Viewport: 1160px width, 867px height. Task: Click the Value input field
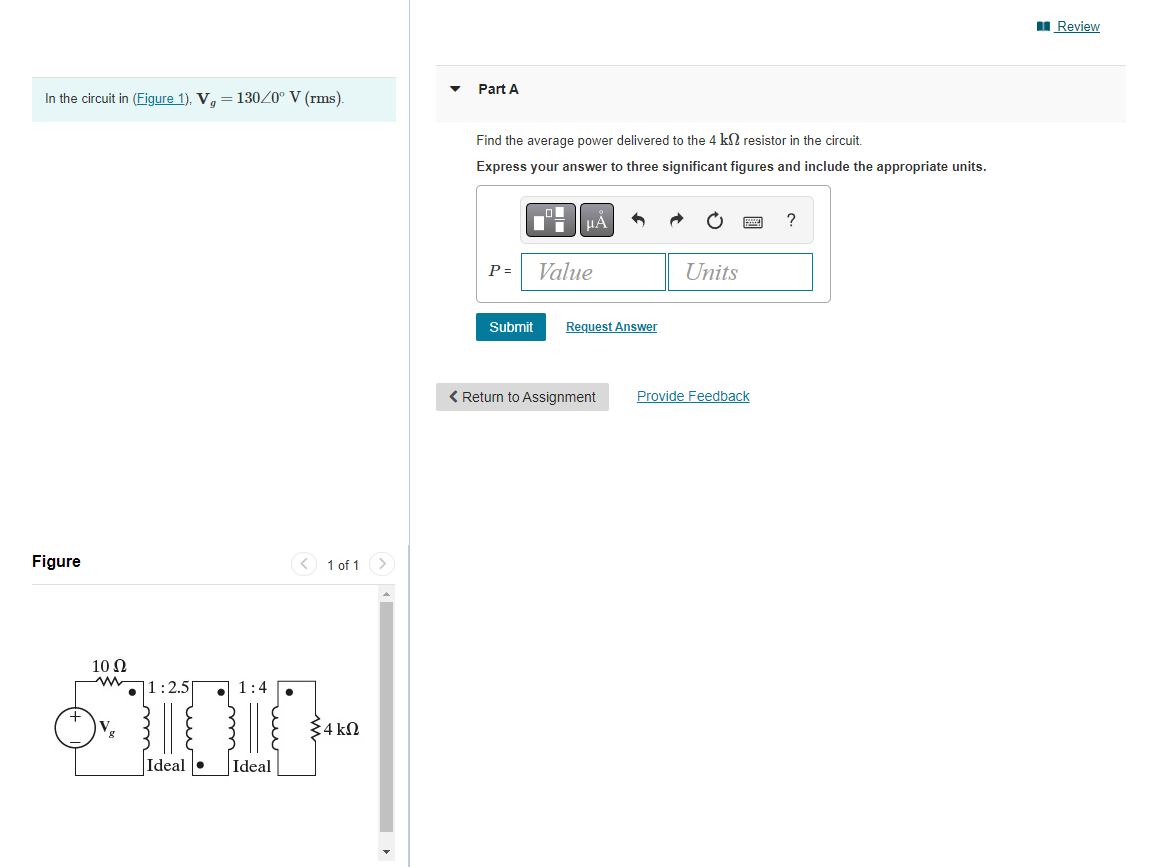pyautogui.click(x=593, y=271)
